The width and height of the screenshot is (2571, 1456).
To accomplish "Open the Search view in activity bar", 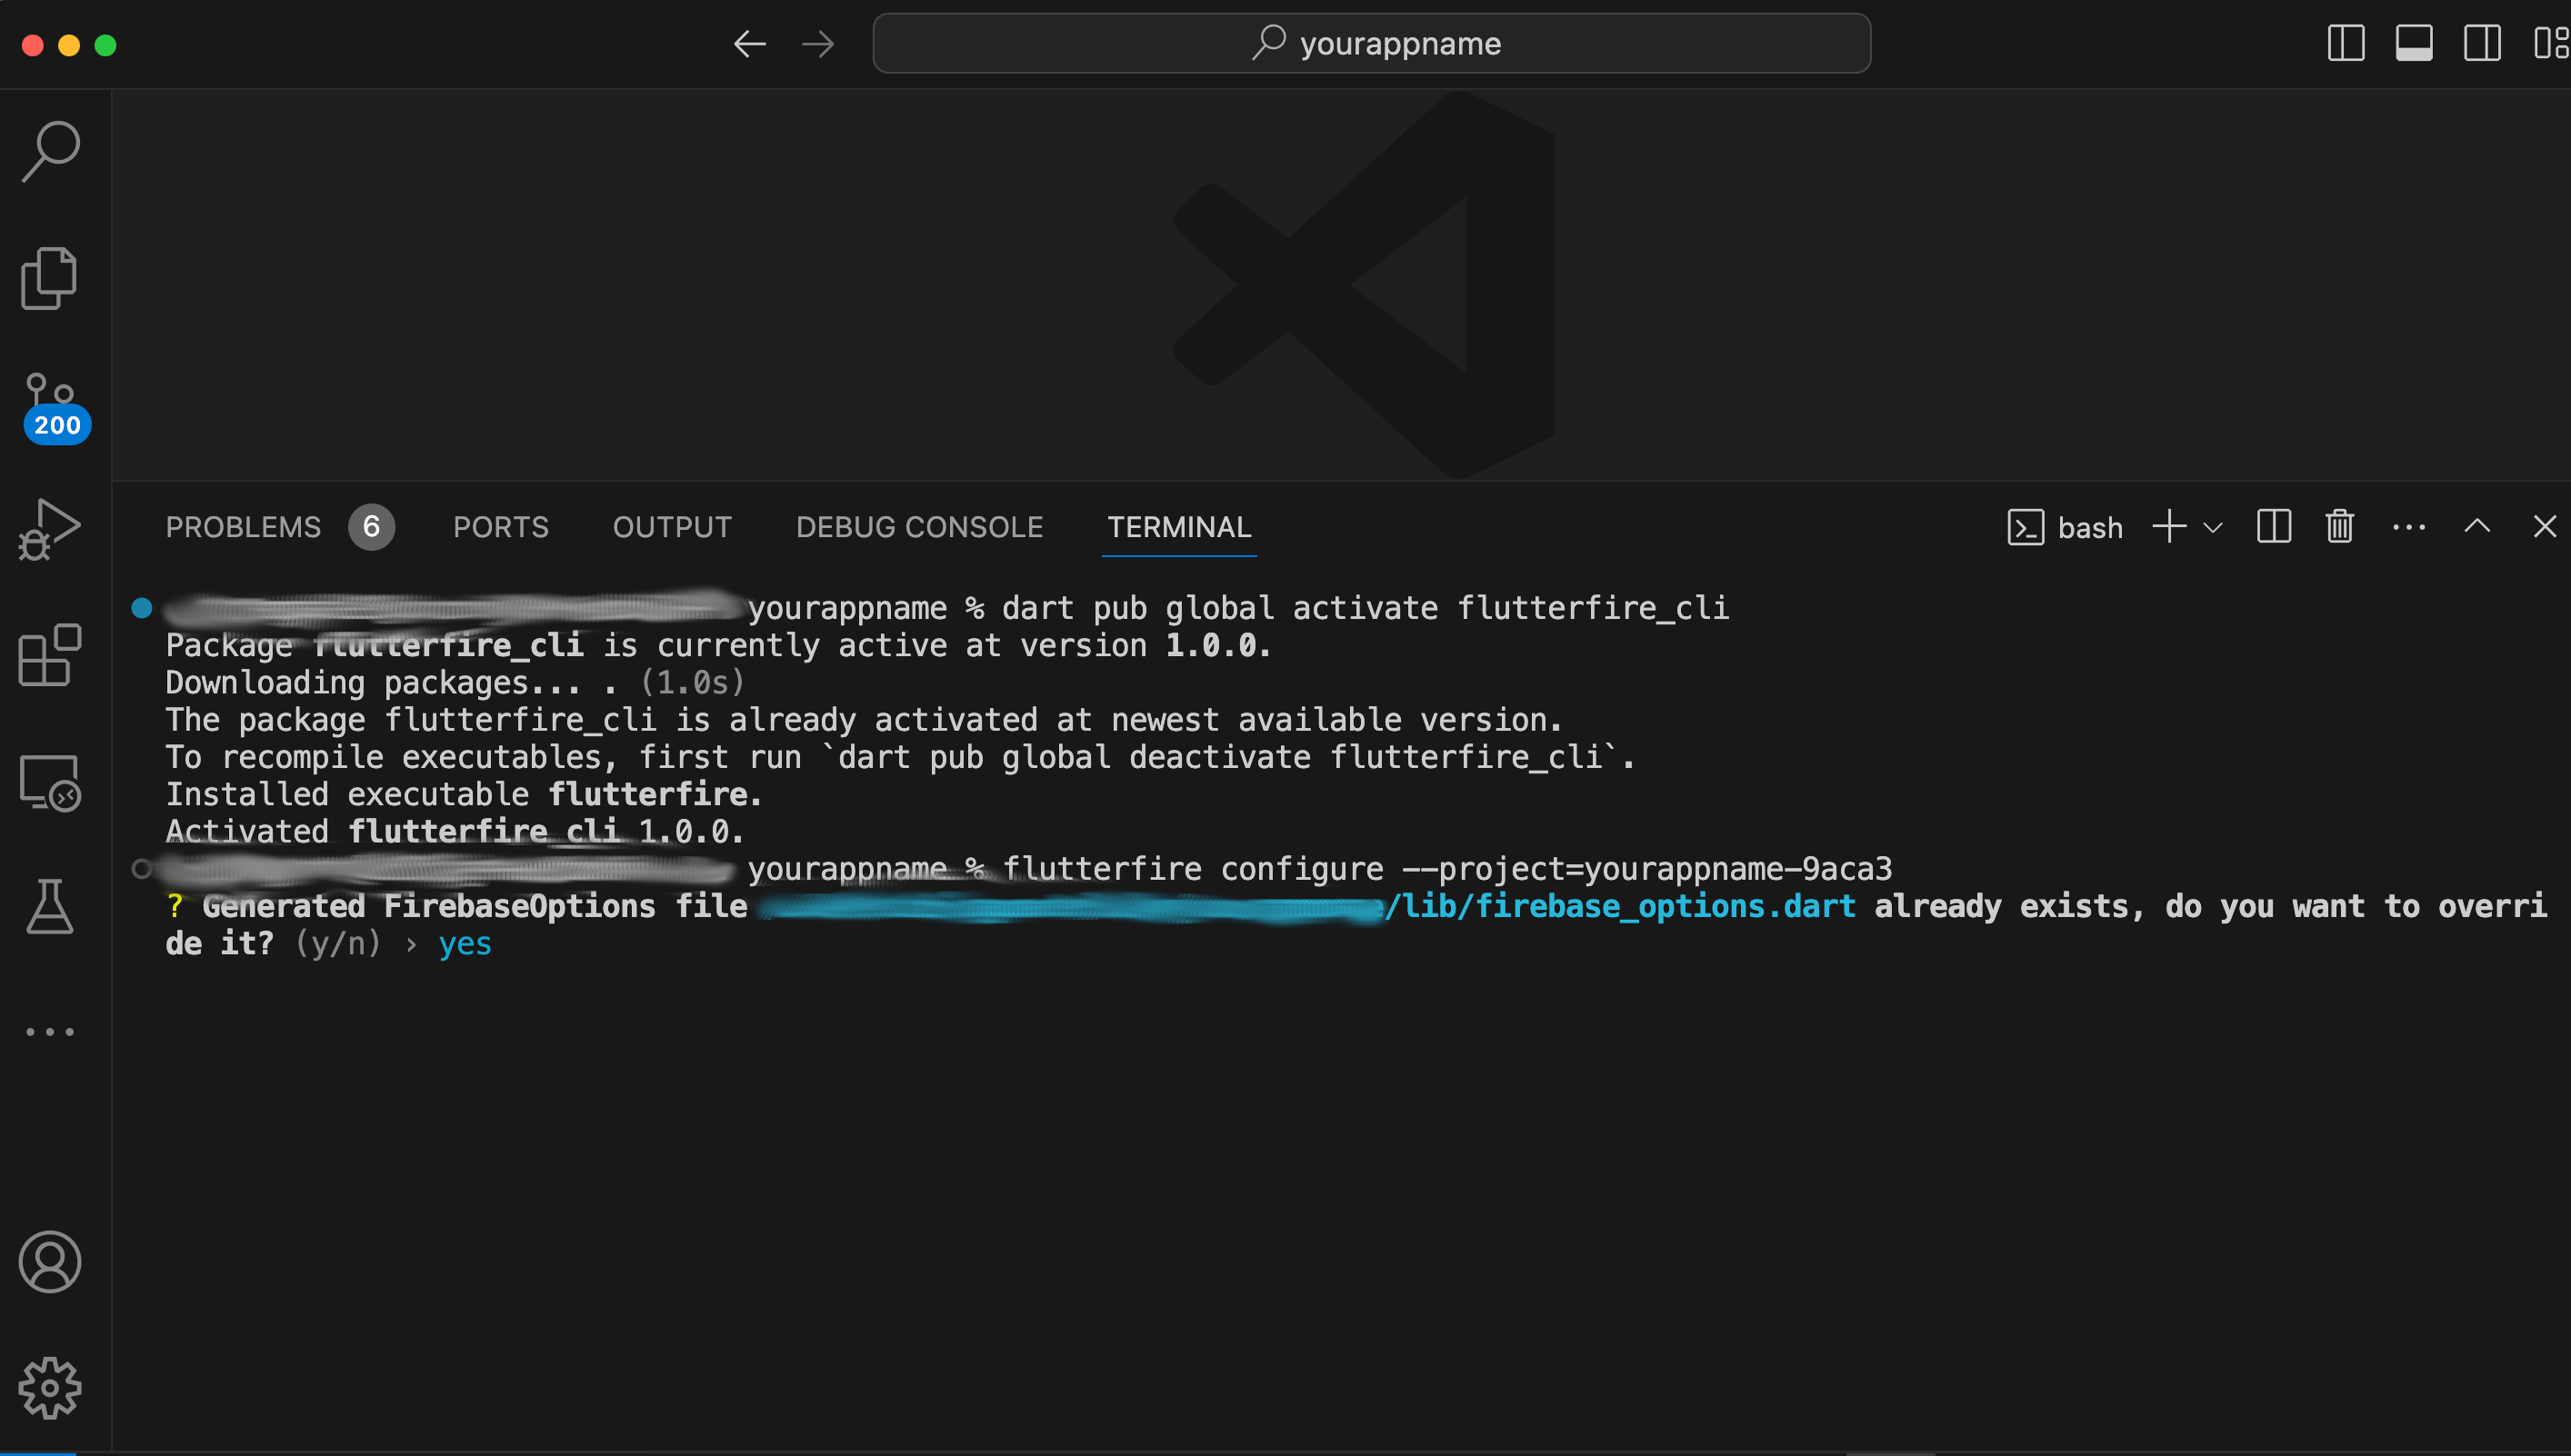I will (x=50, y=152).
